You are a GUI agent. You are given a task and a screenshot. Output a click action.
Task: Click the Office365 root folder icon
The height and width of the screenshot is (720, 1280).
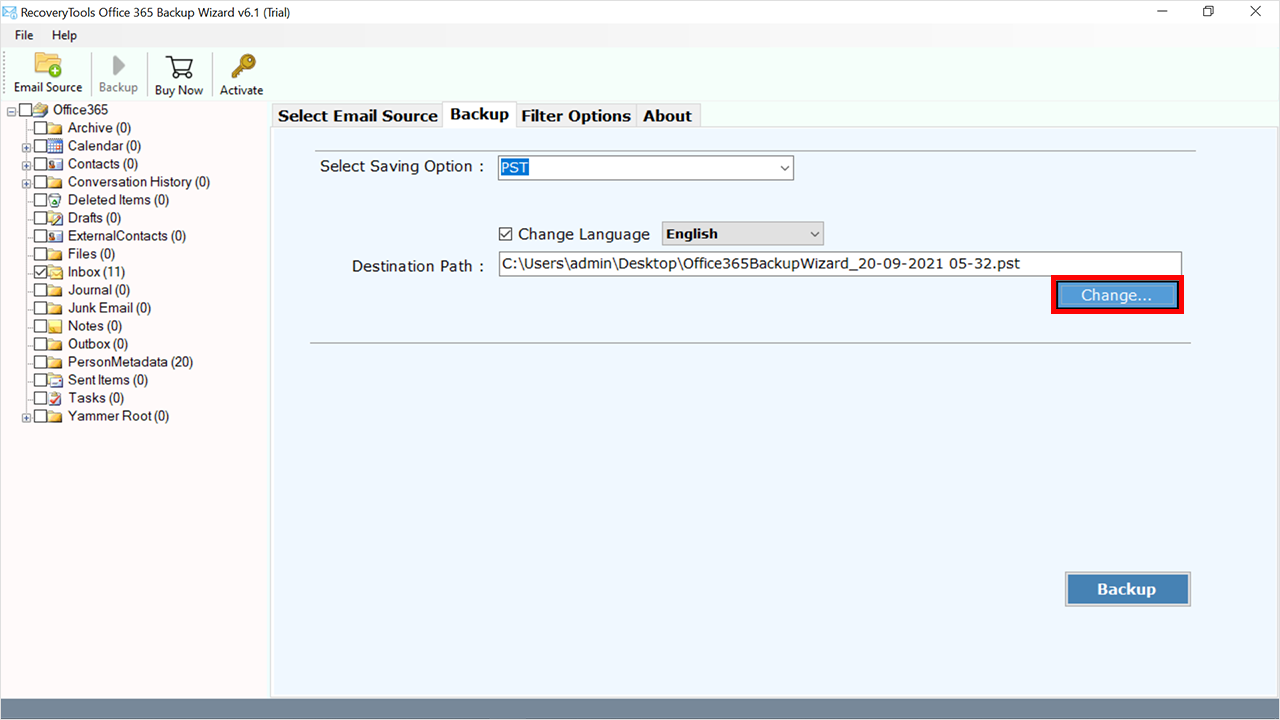[41, 110]
